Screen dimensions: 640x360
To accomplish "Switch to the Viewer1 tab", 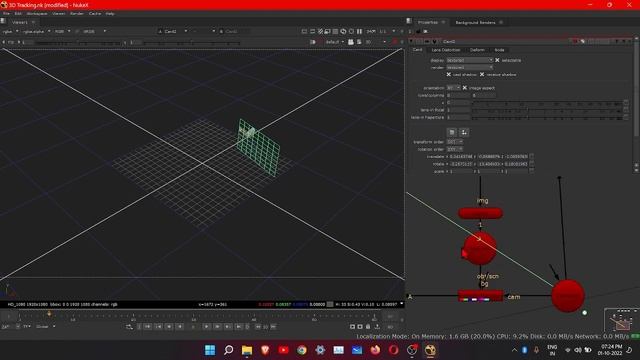I will pyautogui.click(x=19, y=22).
